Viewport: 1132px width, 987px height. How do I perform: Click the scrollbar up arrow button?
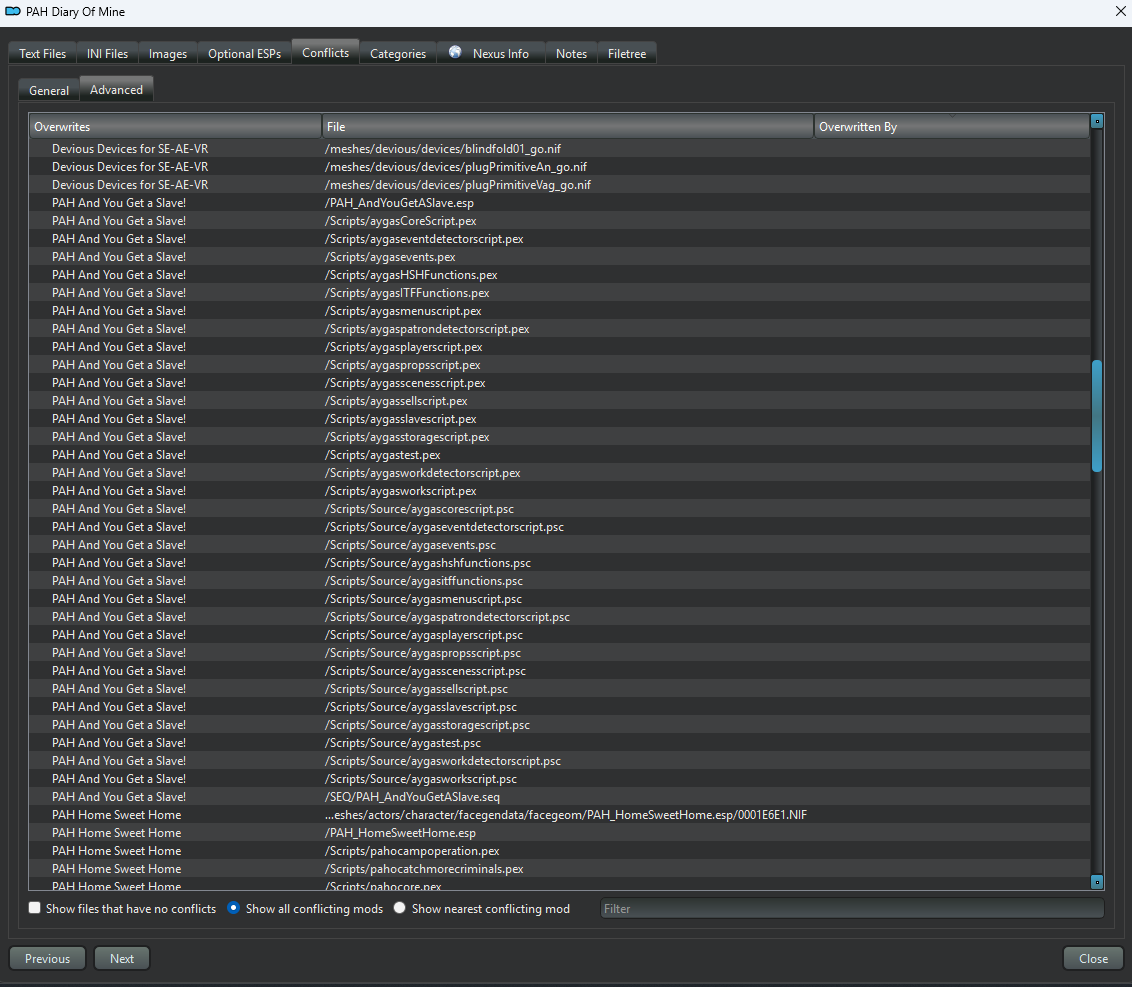coord(1097,121)
